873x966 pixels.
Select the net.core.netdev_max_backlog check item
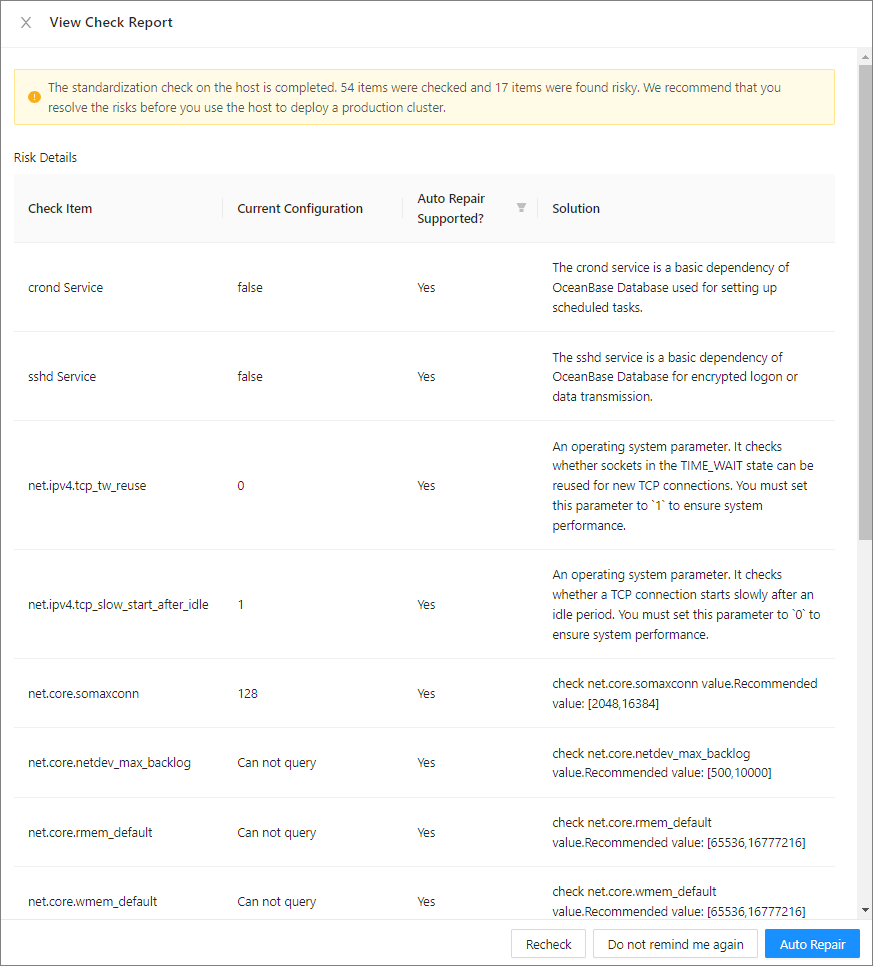109,763
